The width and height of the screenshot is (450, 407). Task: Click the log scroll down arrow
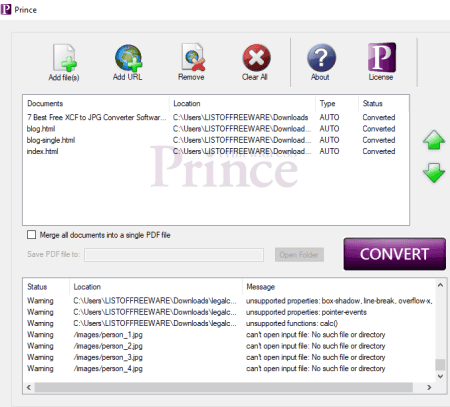point(440,376)
